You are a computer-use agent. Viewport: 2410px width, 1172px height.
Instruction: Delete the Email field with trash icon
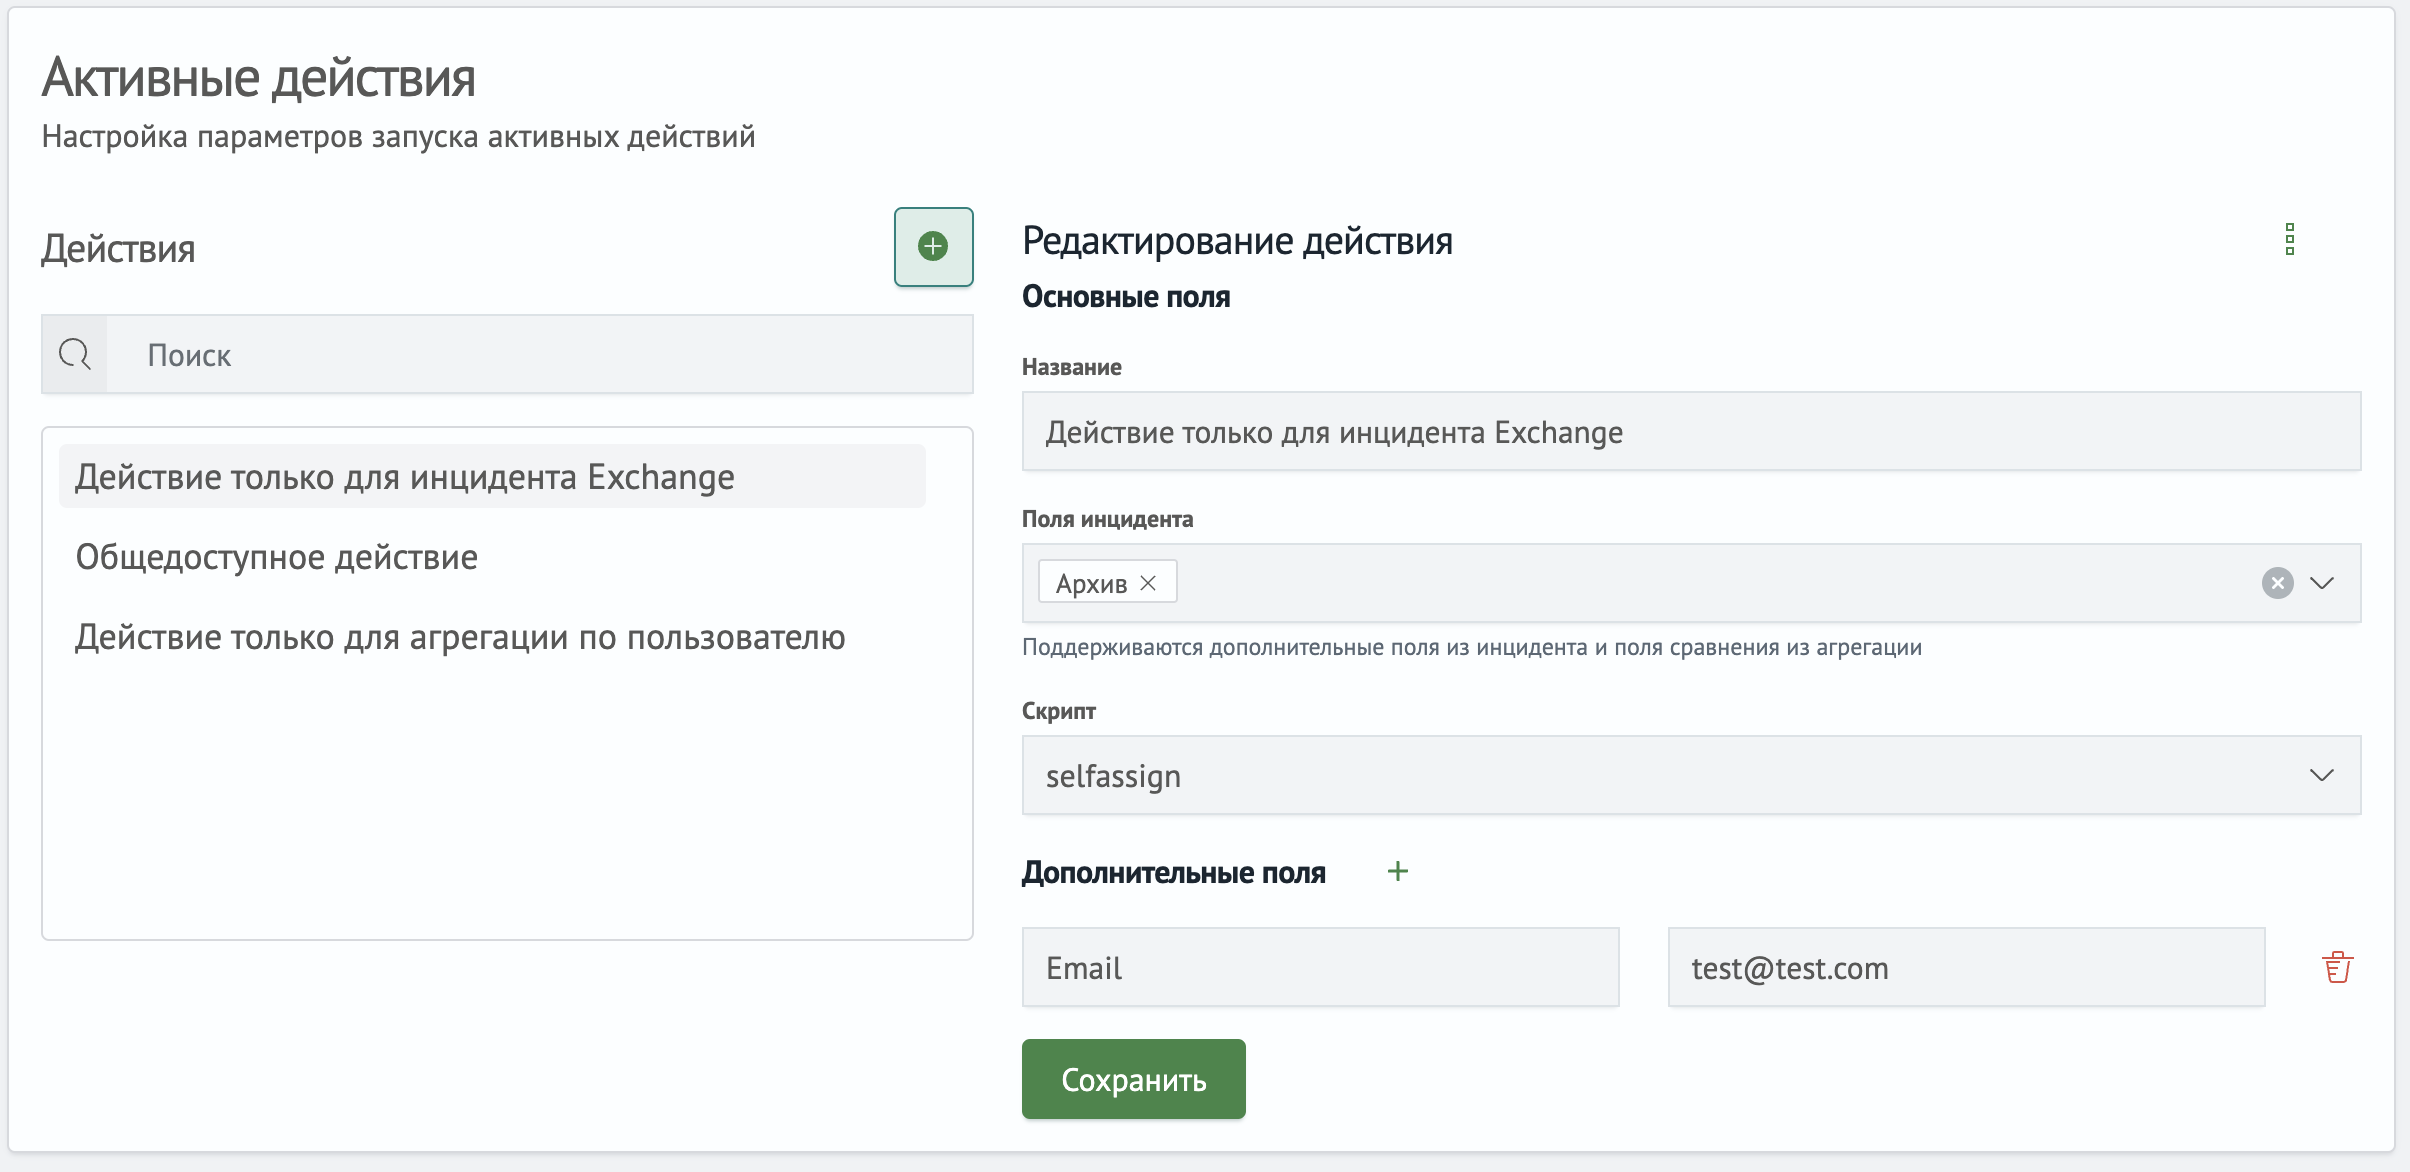(2337, 967)
